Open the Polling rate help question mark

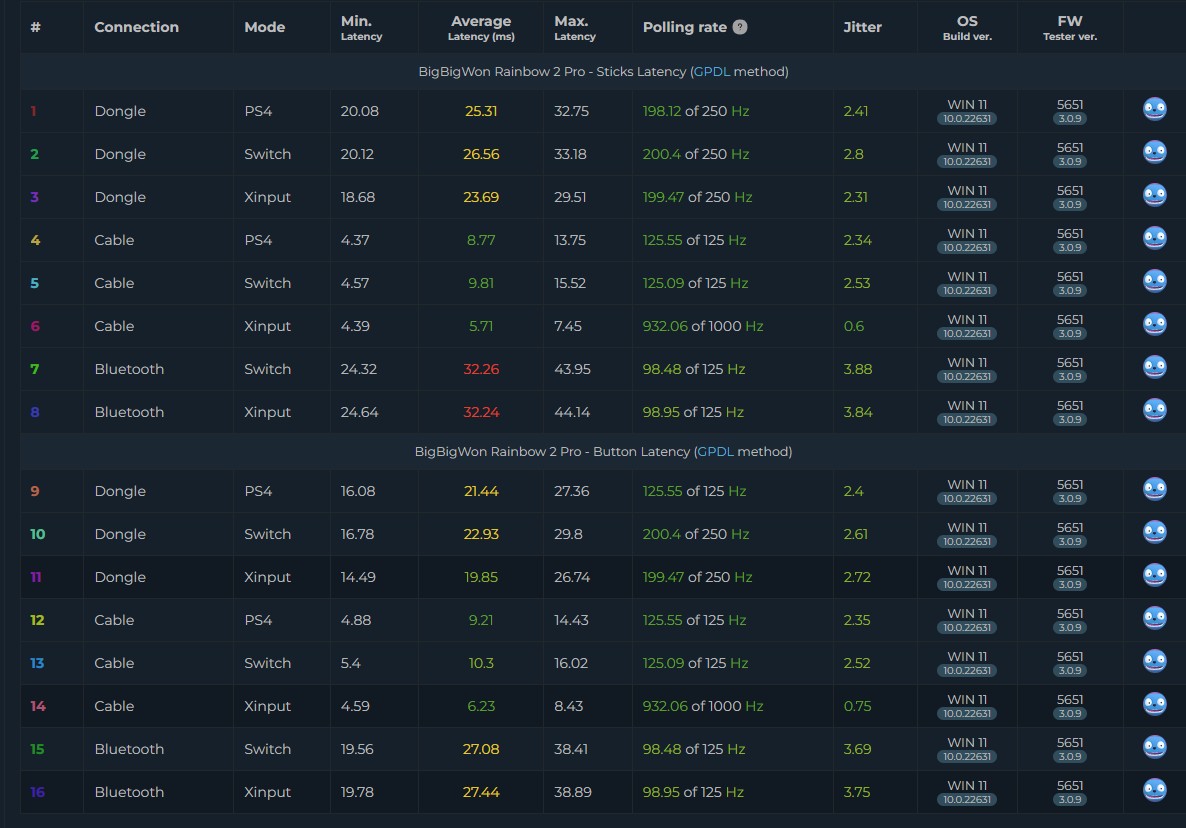tap(740, 26)
